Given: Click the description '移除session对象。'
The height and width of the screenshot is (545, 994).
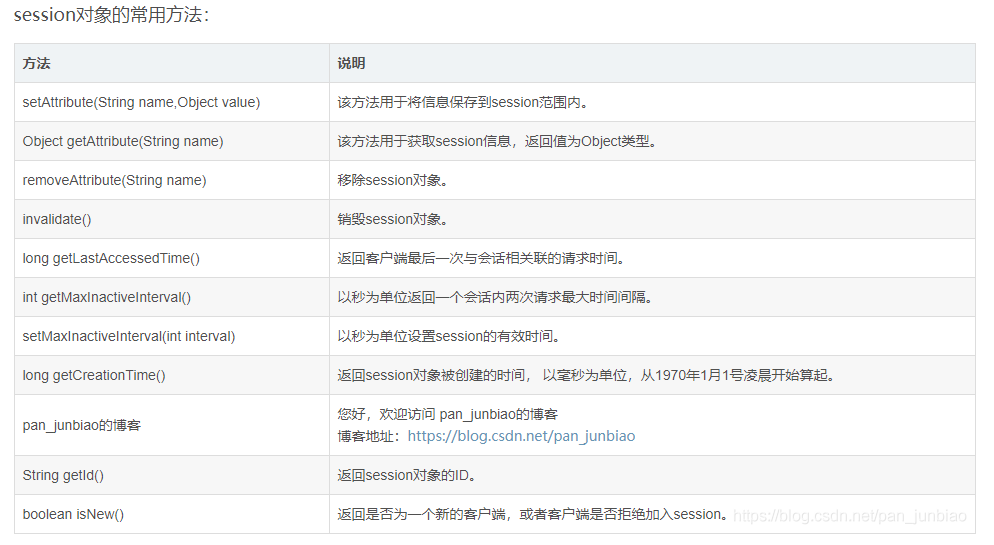Looking at the screenshot, I should point(394,180).
